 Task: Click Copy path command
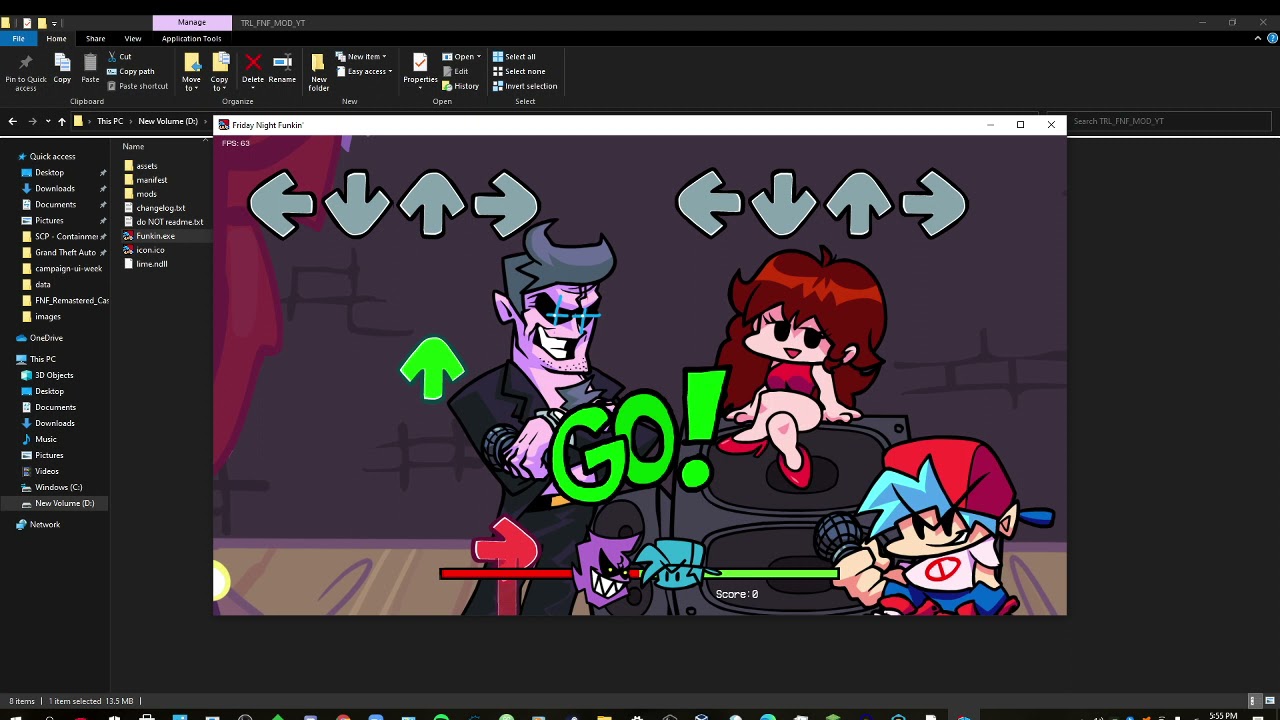[130, 71]
